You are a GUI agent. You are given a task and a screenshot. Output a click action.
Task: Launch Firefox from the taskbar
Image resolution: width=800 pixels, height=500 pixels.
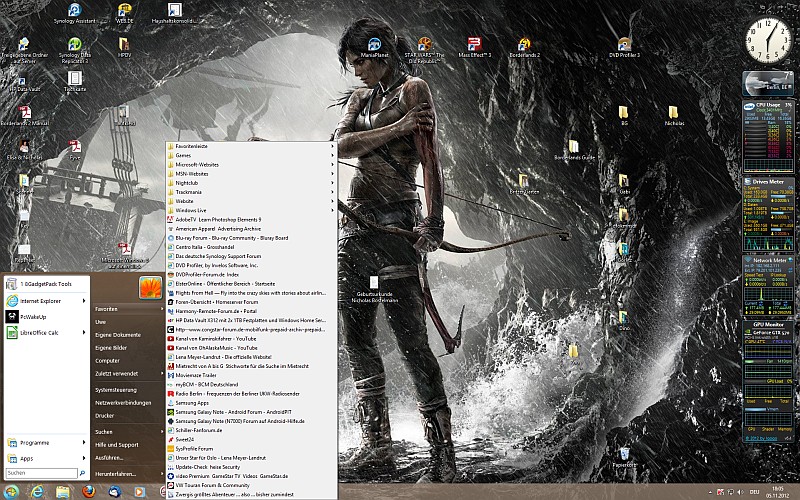(x=89, y=492)
